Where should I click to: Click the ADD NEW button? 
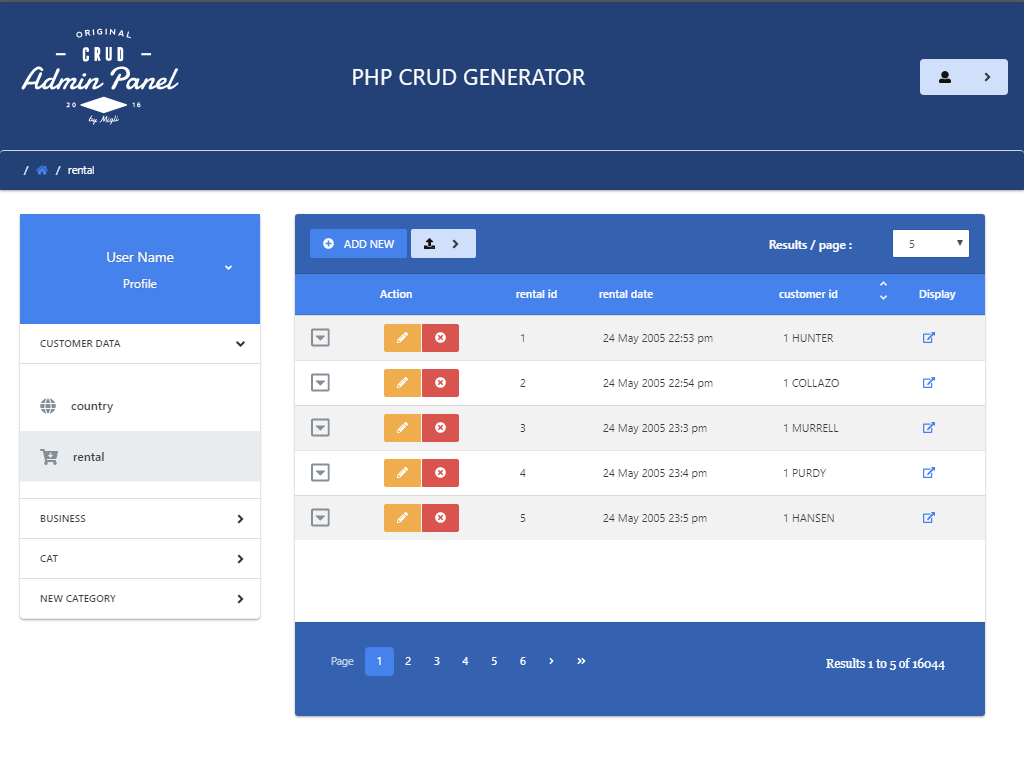click(x=357, y=243)
